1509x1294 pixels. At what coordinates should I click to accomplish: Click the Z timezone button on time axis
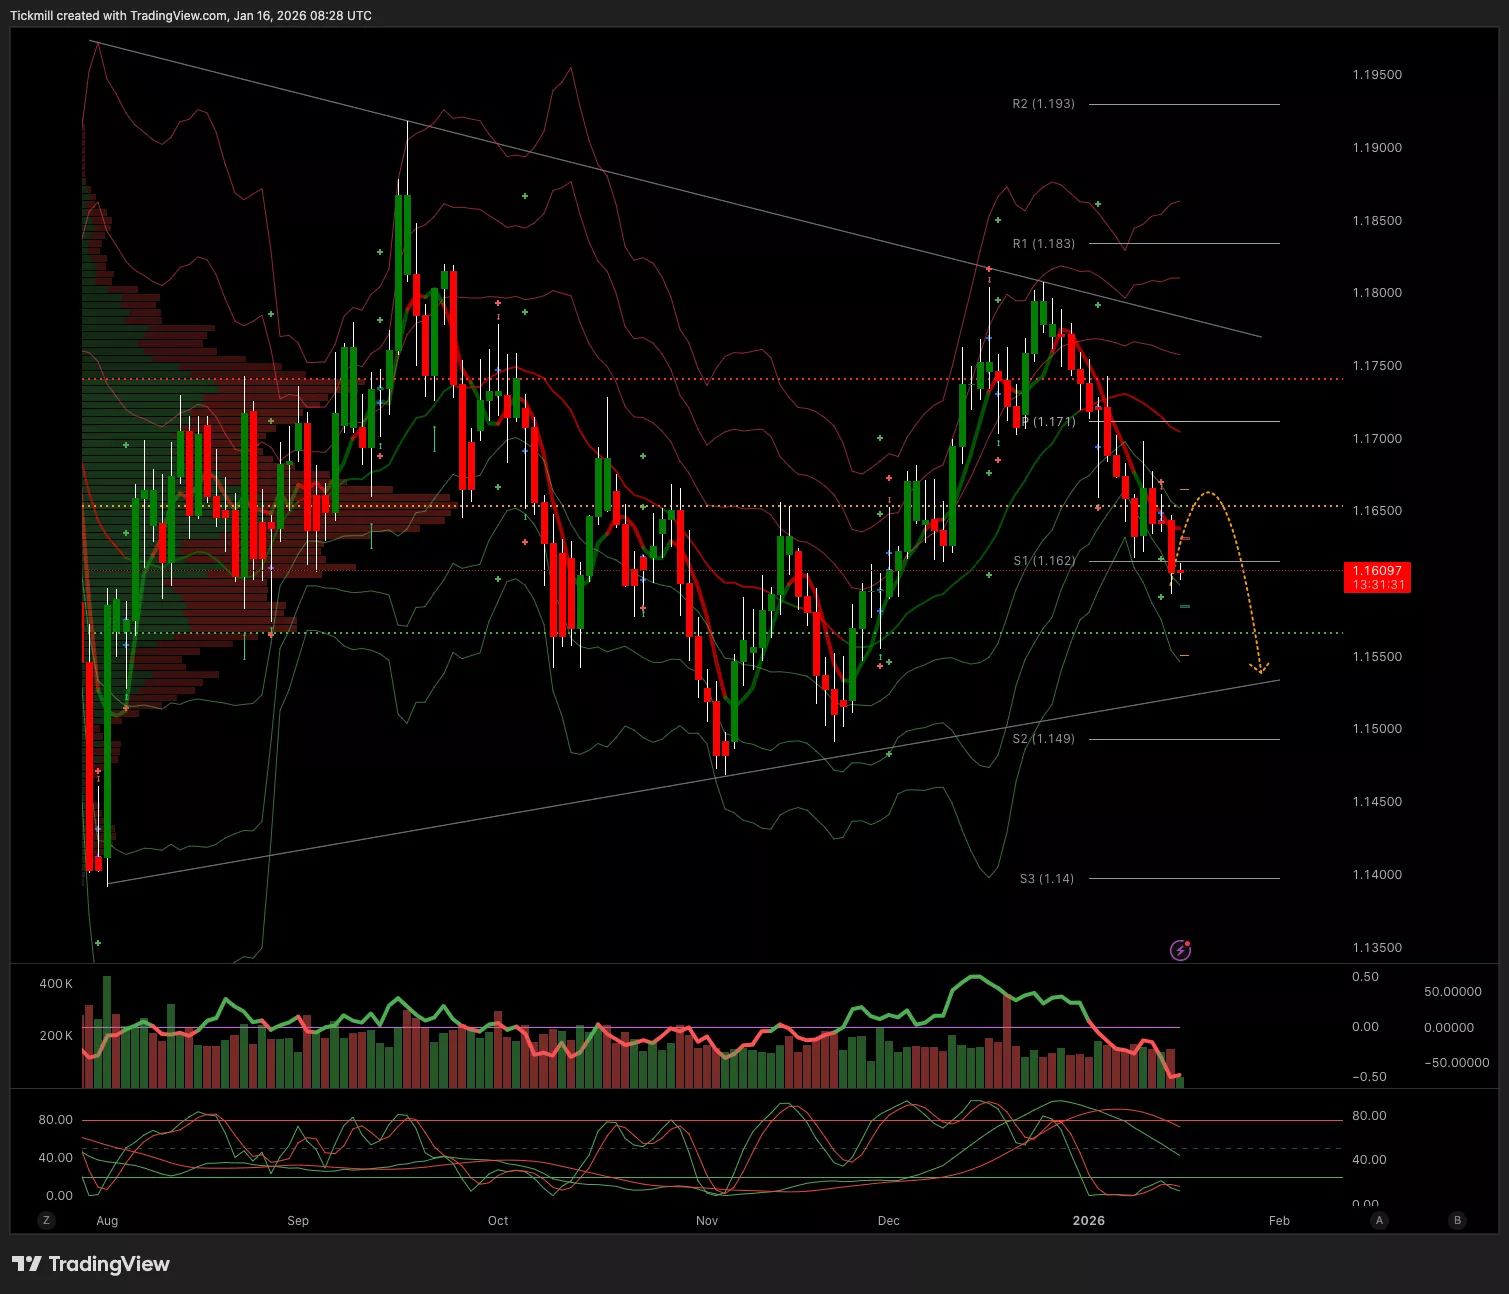[x=46, y=1220]
